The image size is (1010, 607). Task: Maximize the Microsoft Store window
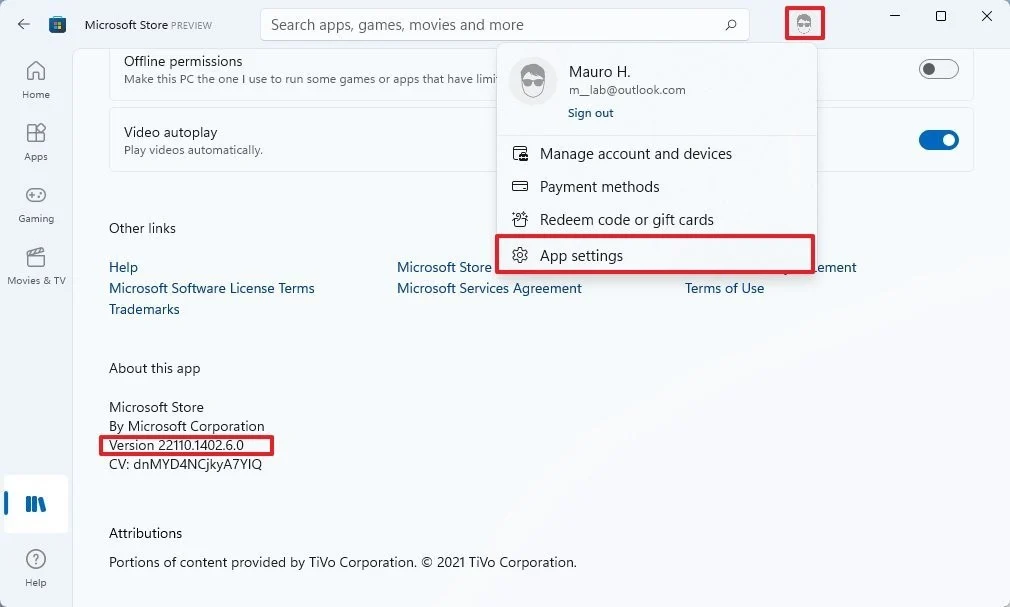coord(941,16)
